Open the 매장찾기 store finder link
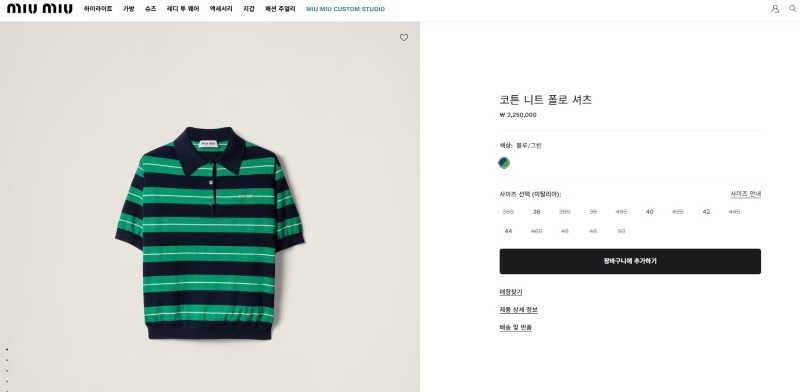Viewport: 800px width, 392px height. pyautogui.click(x=511, y=292)
